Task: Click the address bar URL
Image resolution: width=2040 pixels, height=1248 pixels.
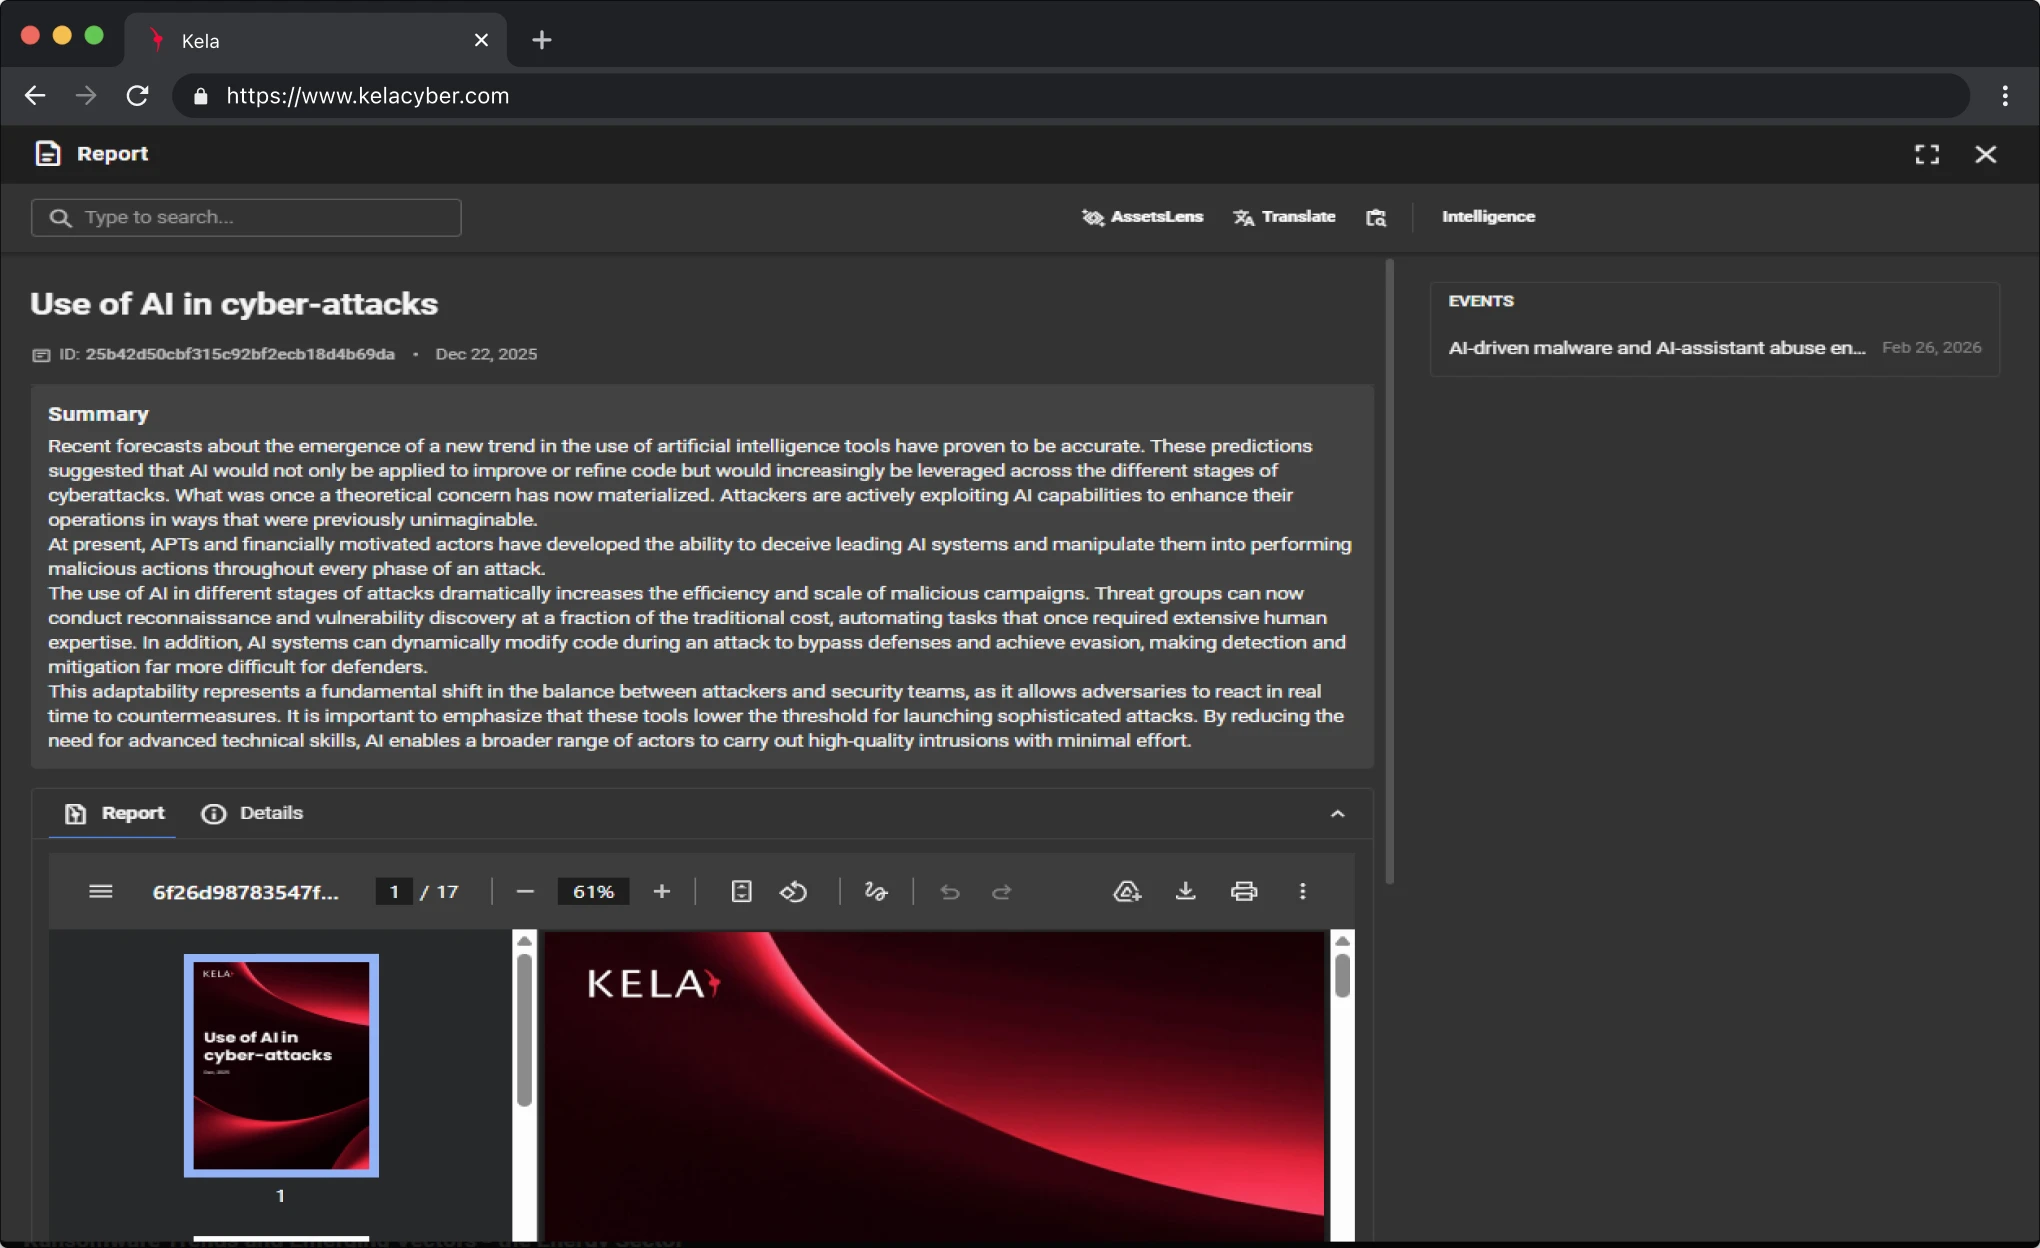Action: click(367, 95)
